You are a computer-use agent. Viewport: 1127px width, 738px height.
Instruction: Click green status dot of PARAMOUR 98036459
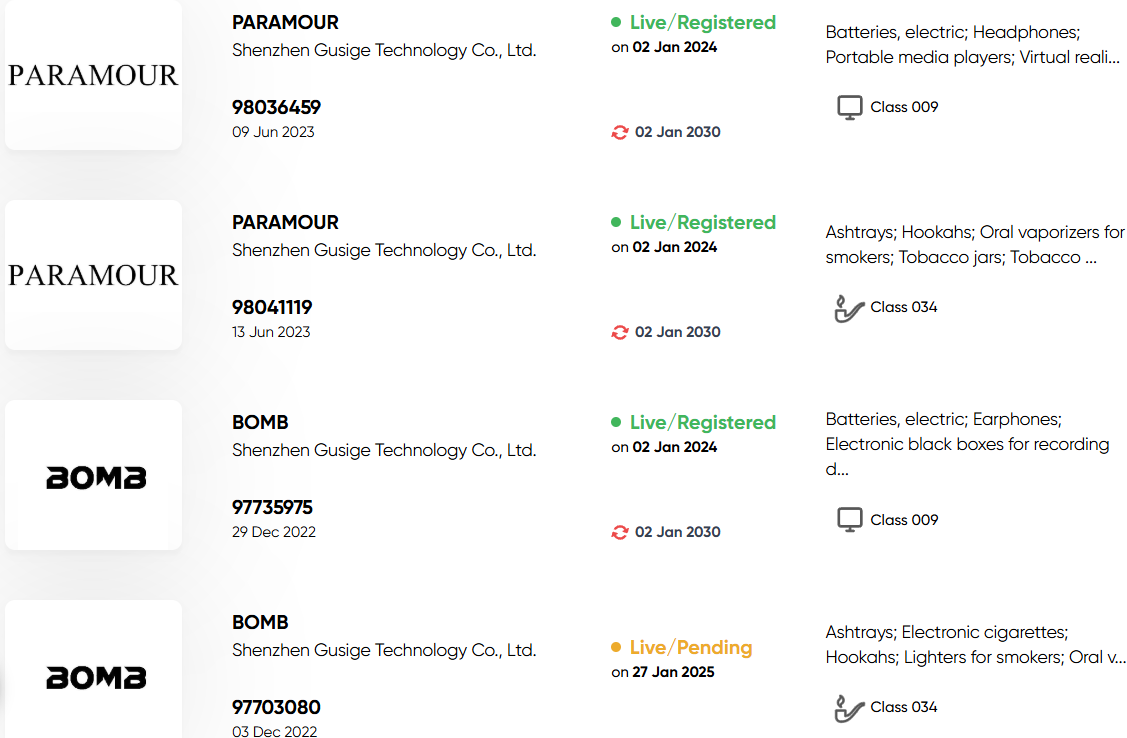tap(616, 22)
